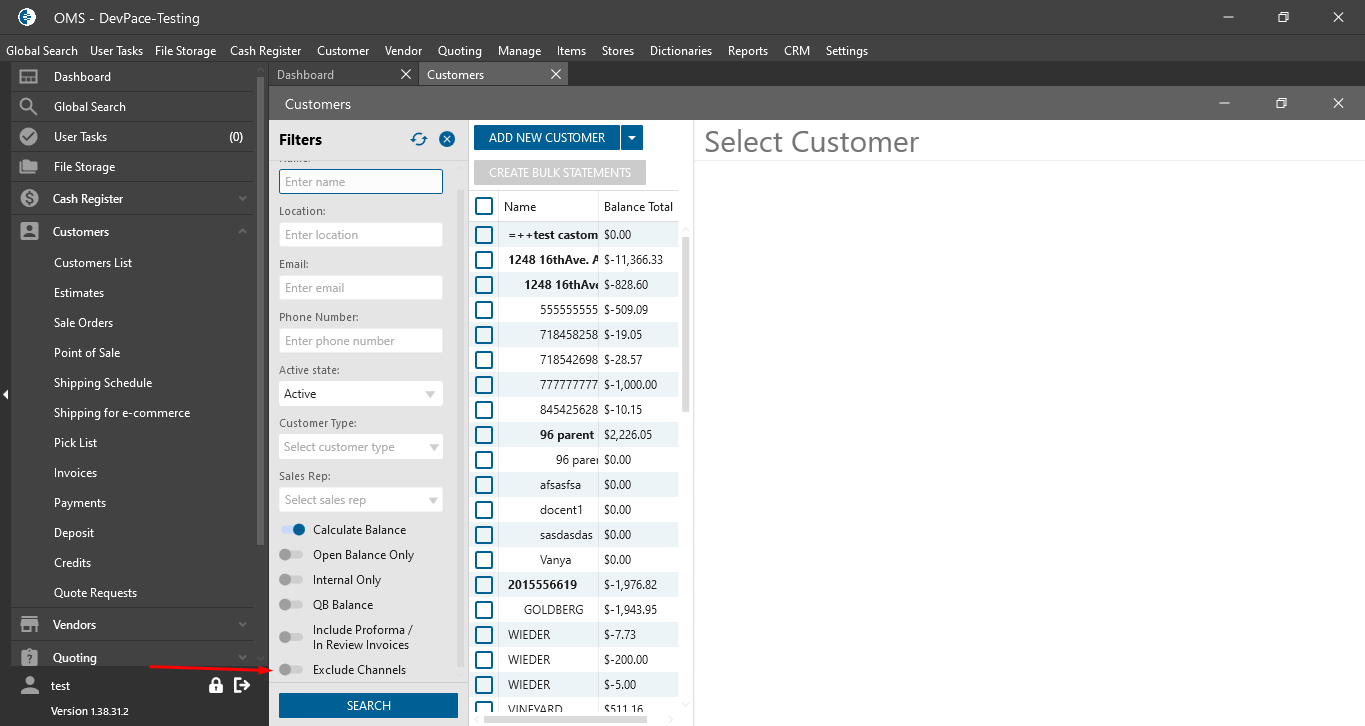Screen dimensions: 1365x726
Task: Open the Reports menu
Action: [x=747, y=51]
